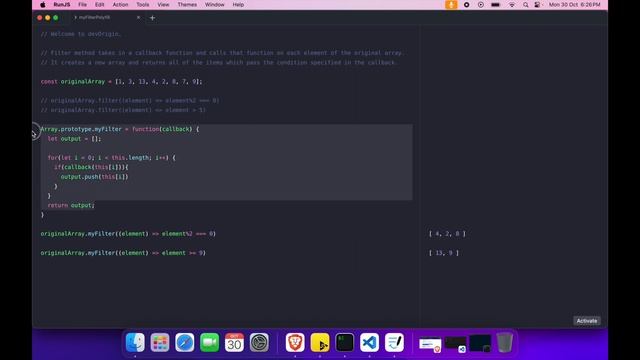
Task: Restore minimized VS Code window from dock
Action: 455,344
